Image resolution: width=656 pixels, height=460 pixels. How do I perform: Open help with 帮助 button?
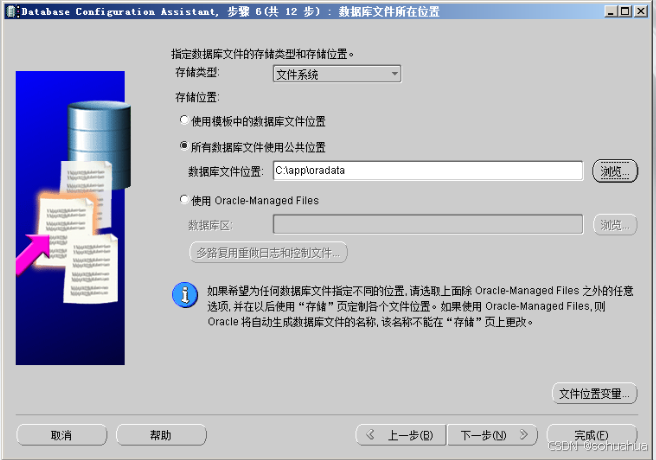point(161,435)
